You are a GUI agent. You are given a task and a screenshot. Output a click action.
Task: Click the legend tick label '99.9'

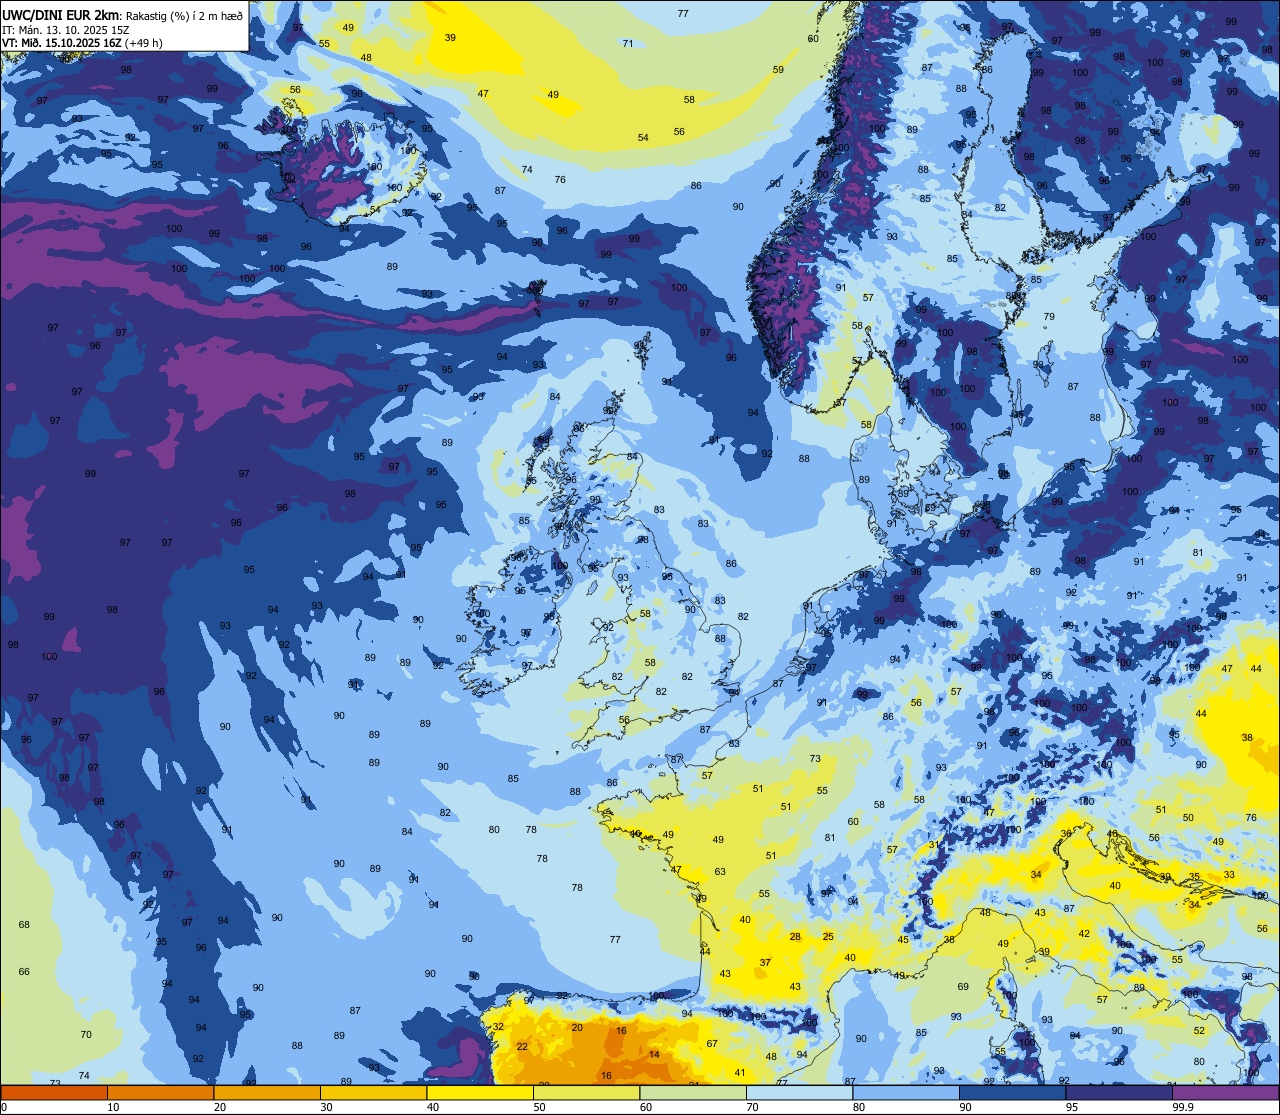[1183, 1107]
